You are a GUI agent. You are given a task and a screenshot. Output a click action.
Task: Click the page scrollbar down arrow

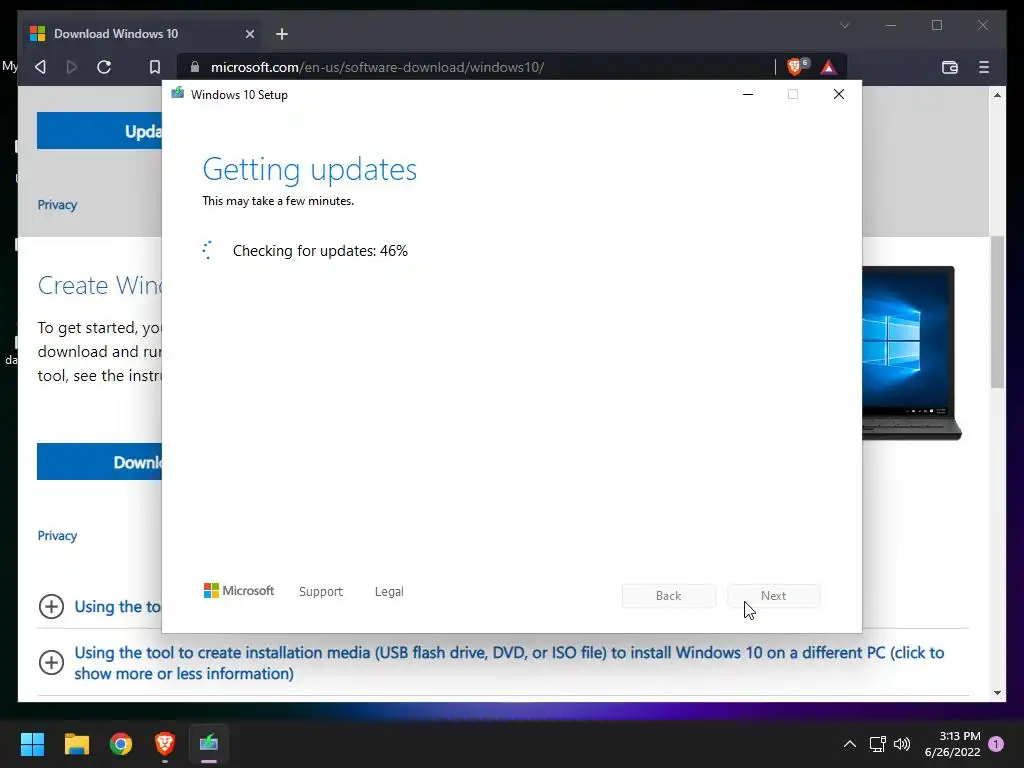click(997, 693)
